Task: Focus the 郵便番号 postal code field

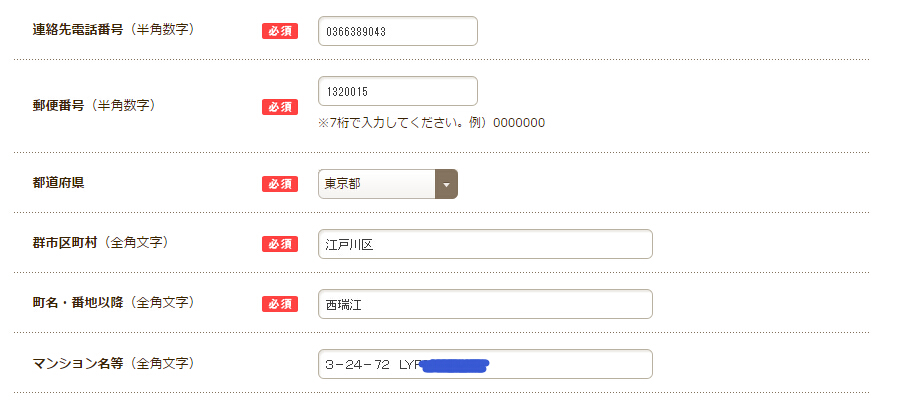Action: 397,91
